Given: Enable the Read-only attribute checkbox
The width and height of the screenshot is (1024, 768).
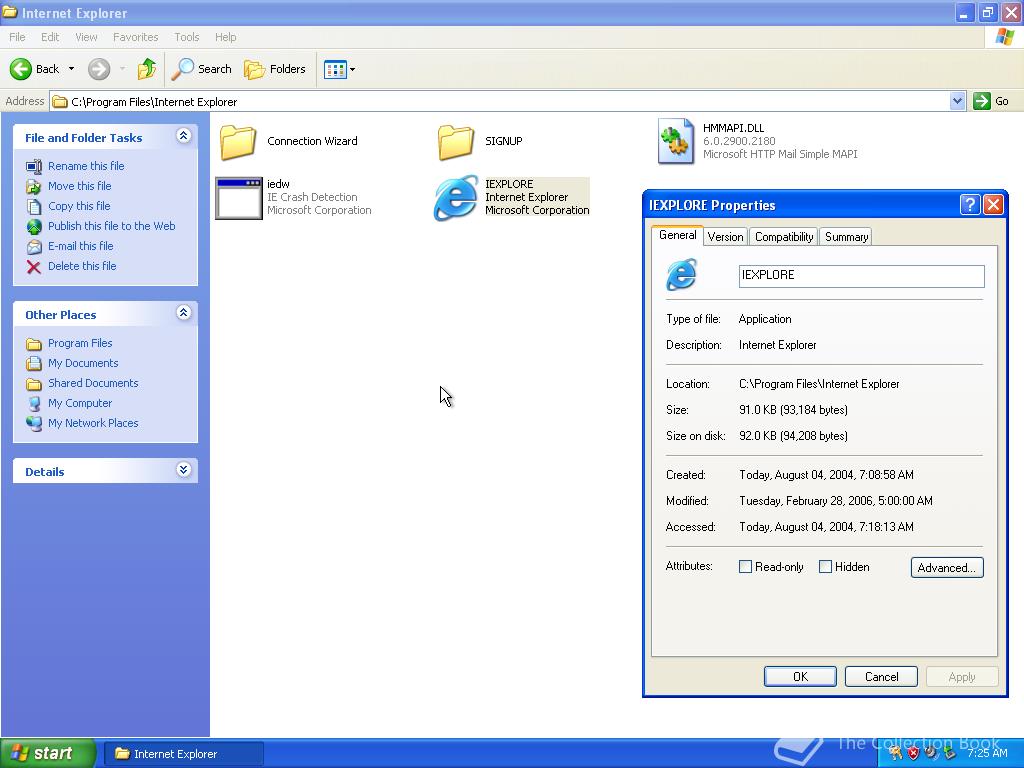Looking at the screenshot, I should [745, 567].
